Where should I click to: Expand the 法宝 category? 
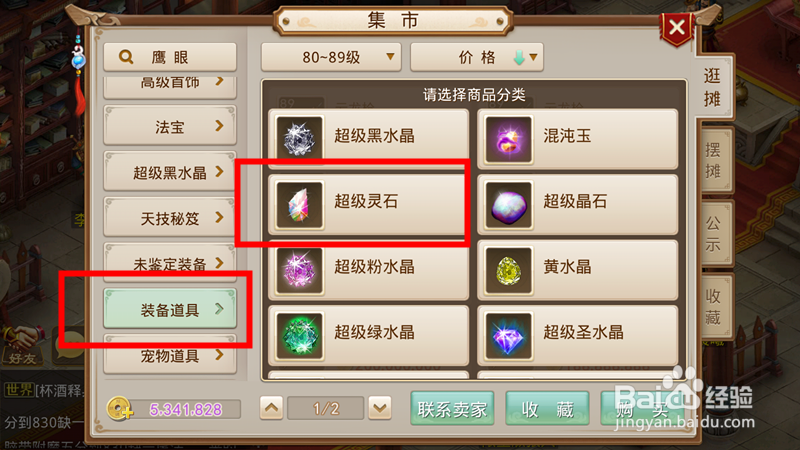click(170, 126)
